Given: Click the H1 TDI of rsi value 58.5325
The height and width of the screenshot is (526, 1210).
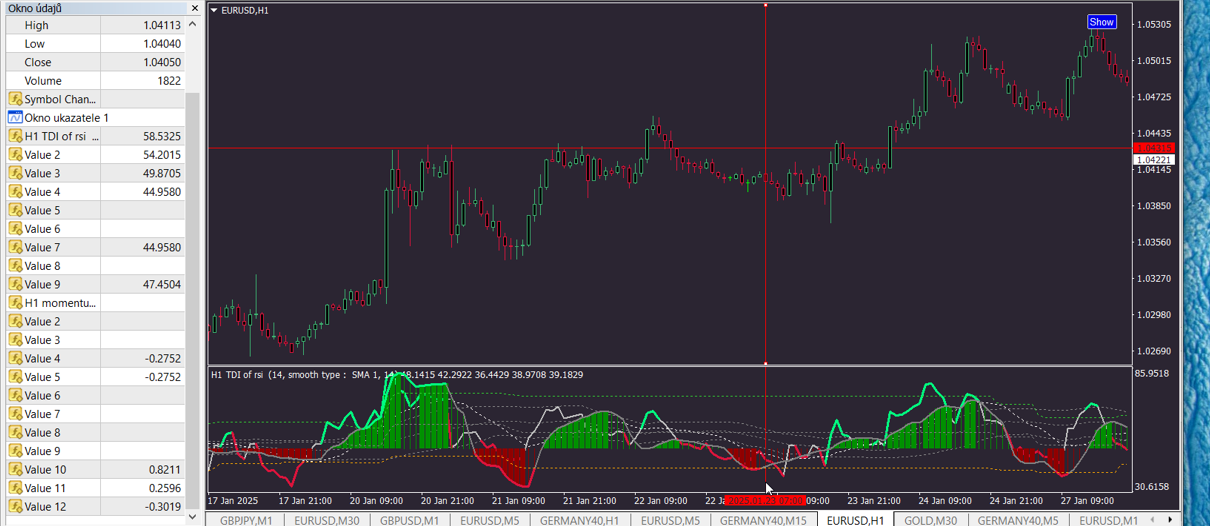Looking at the screenshot, I should tap(162, 136).
